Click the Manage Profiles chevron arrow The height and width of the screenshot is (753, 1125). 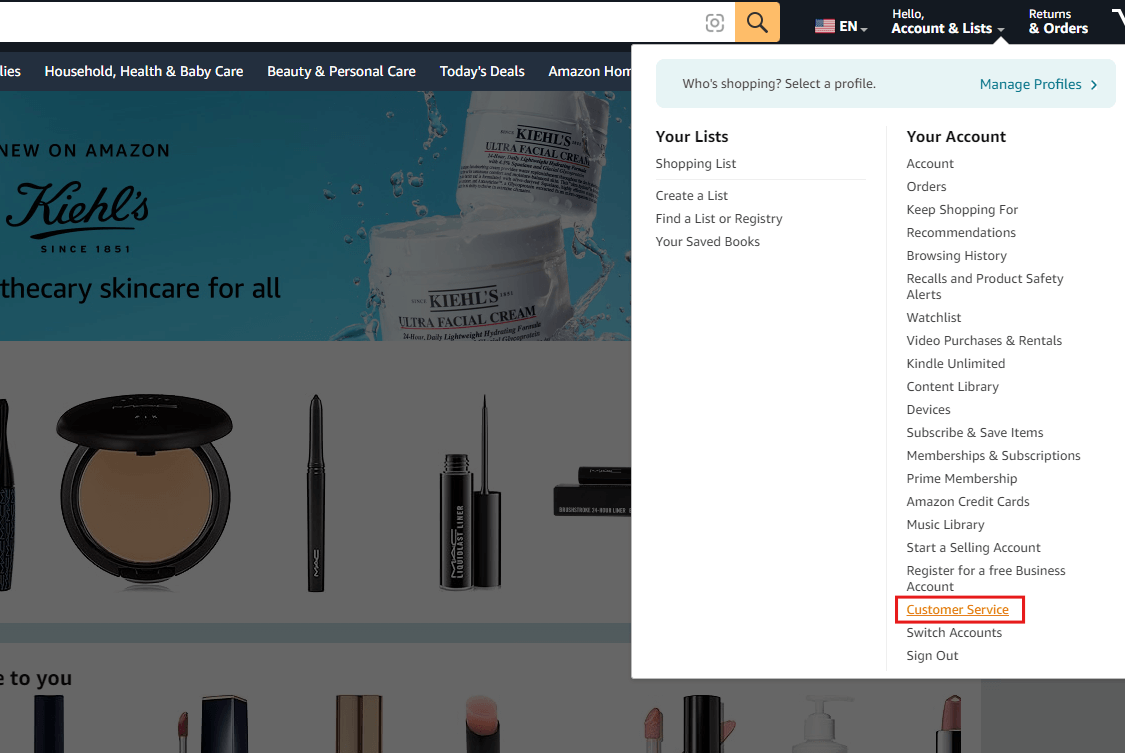pyautogui.click(x=1094, y=85)
